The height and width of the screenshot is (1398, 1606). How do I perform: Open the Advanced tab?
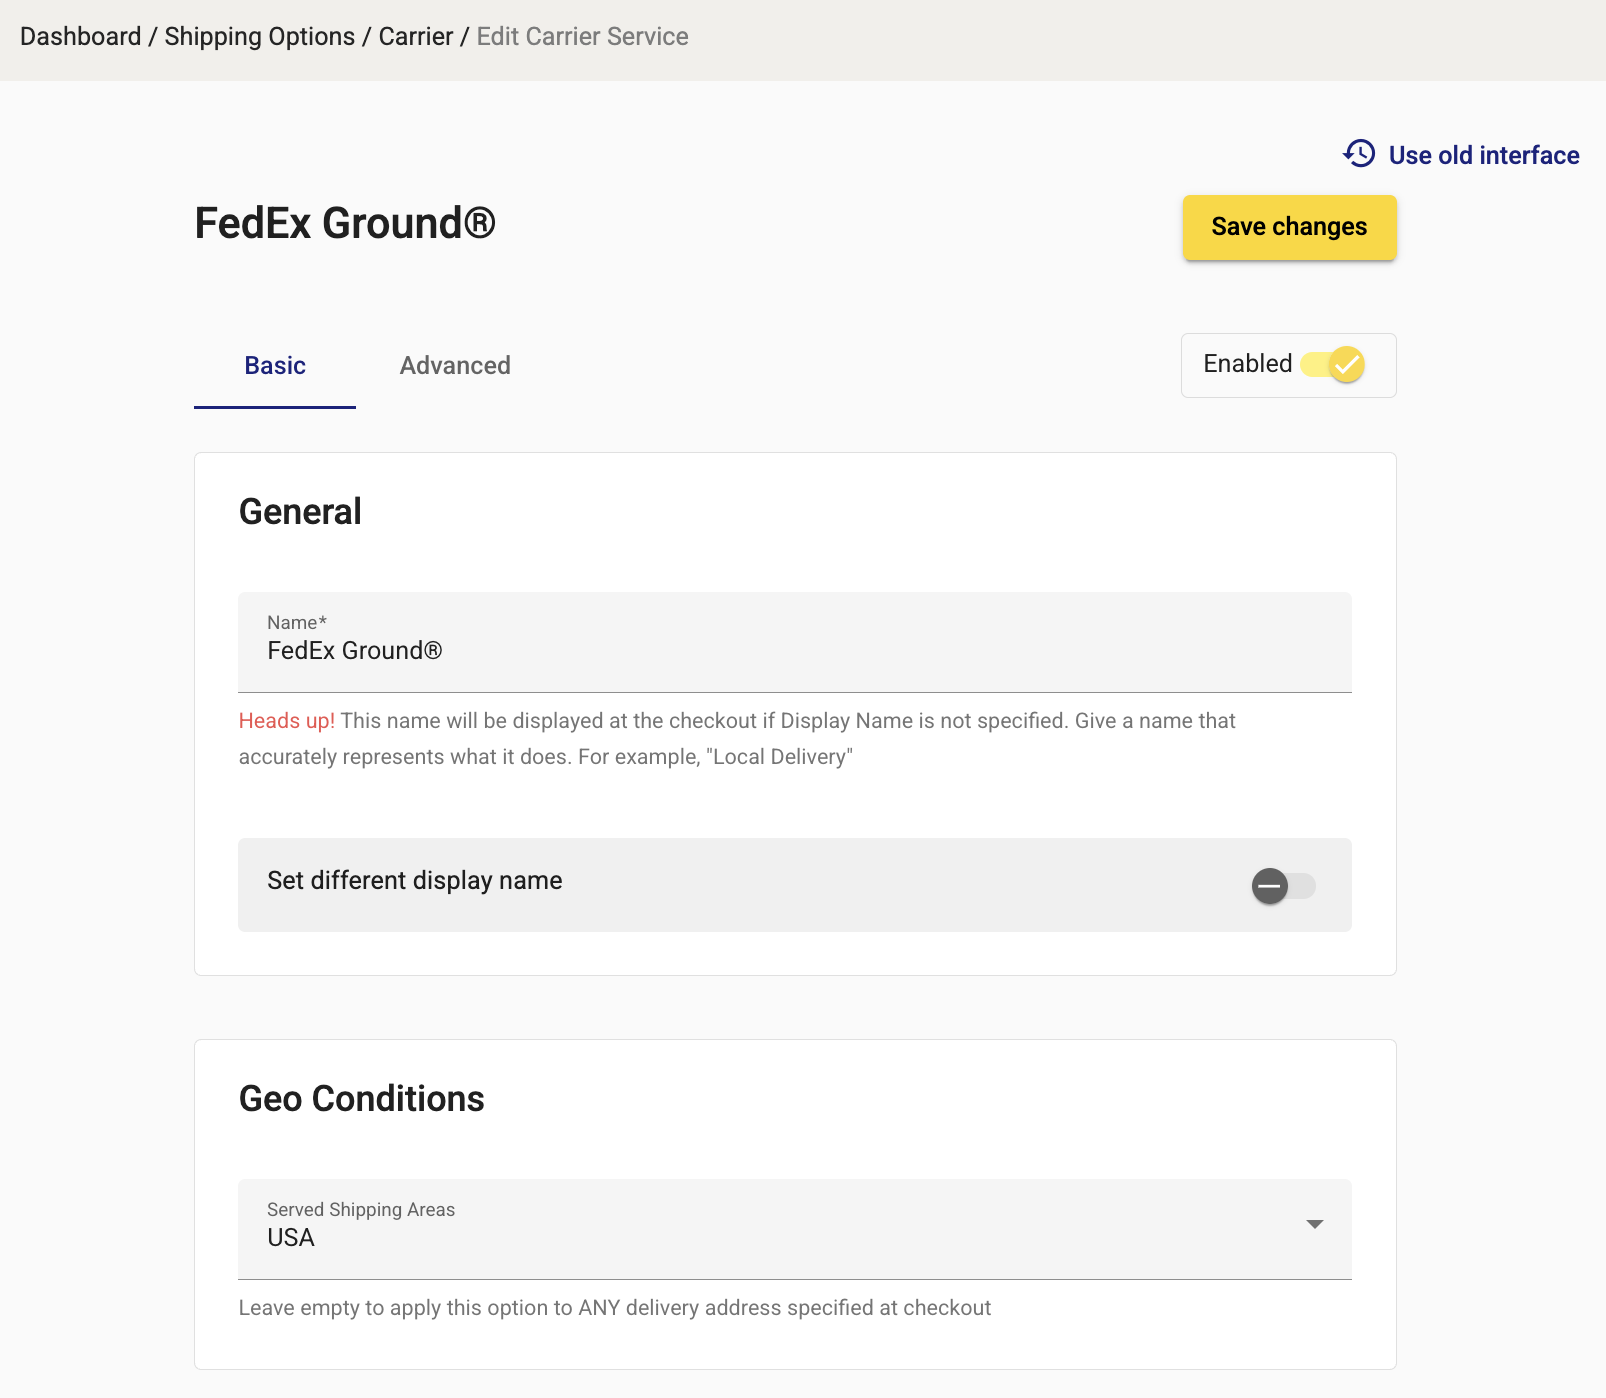pyautogui.click(x=455, y=366)
